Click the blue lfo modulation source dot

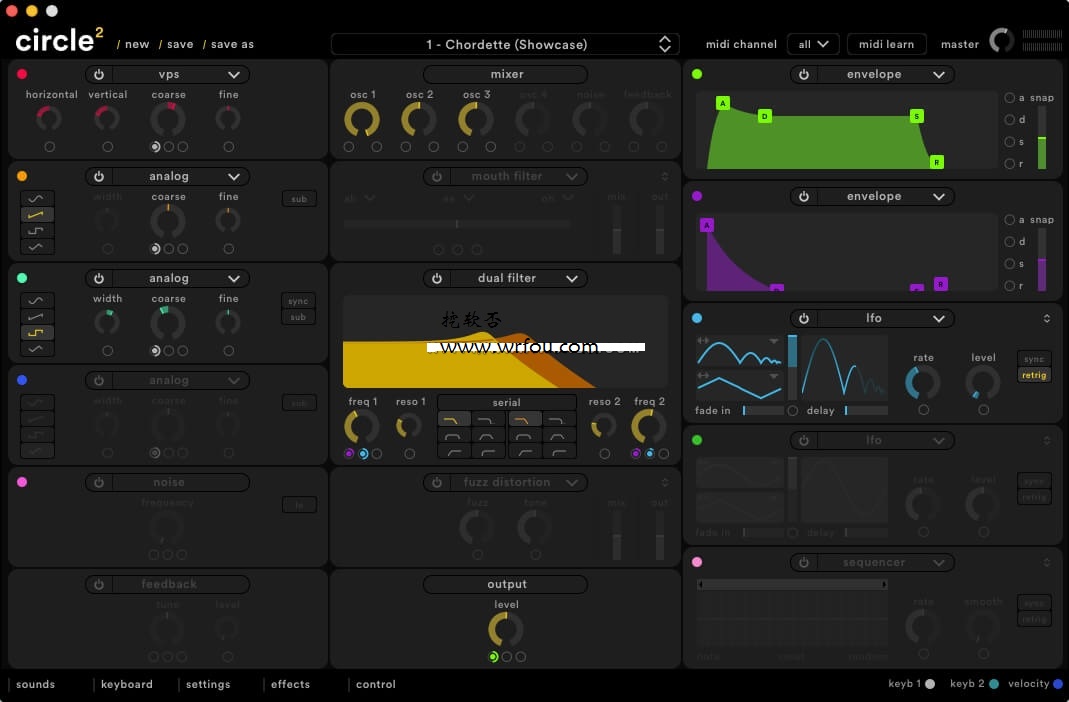pos(697,318)
